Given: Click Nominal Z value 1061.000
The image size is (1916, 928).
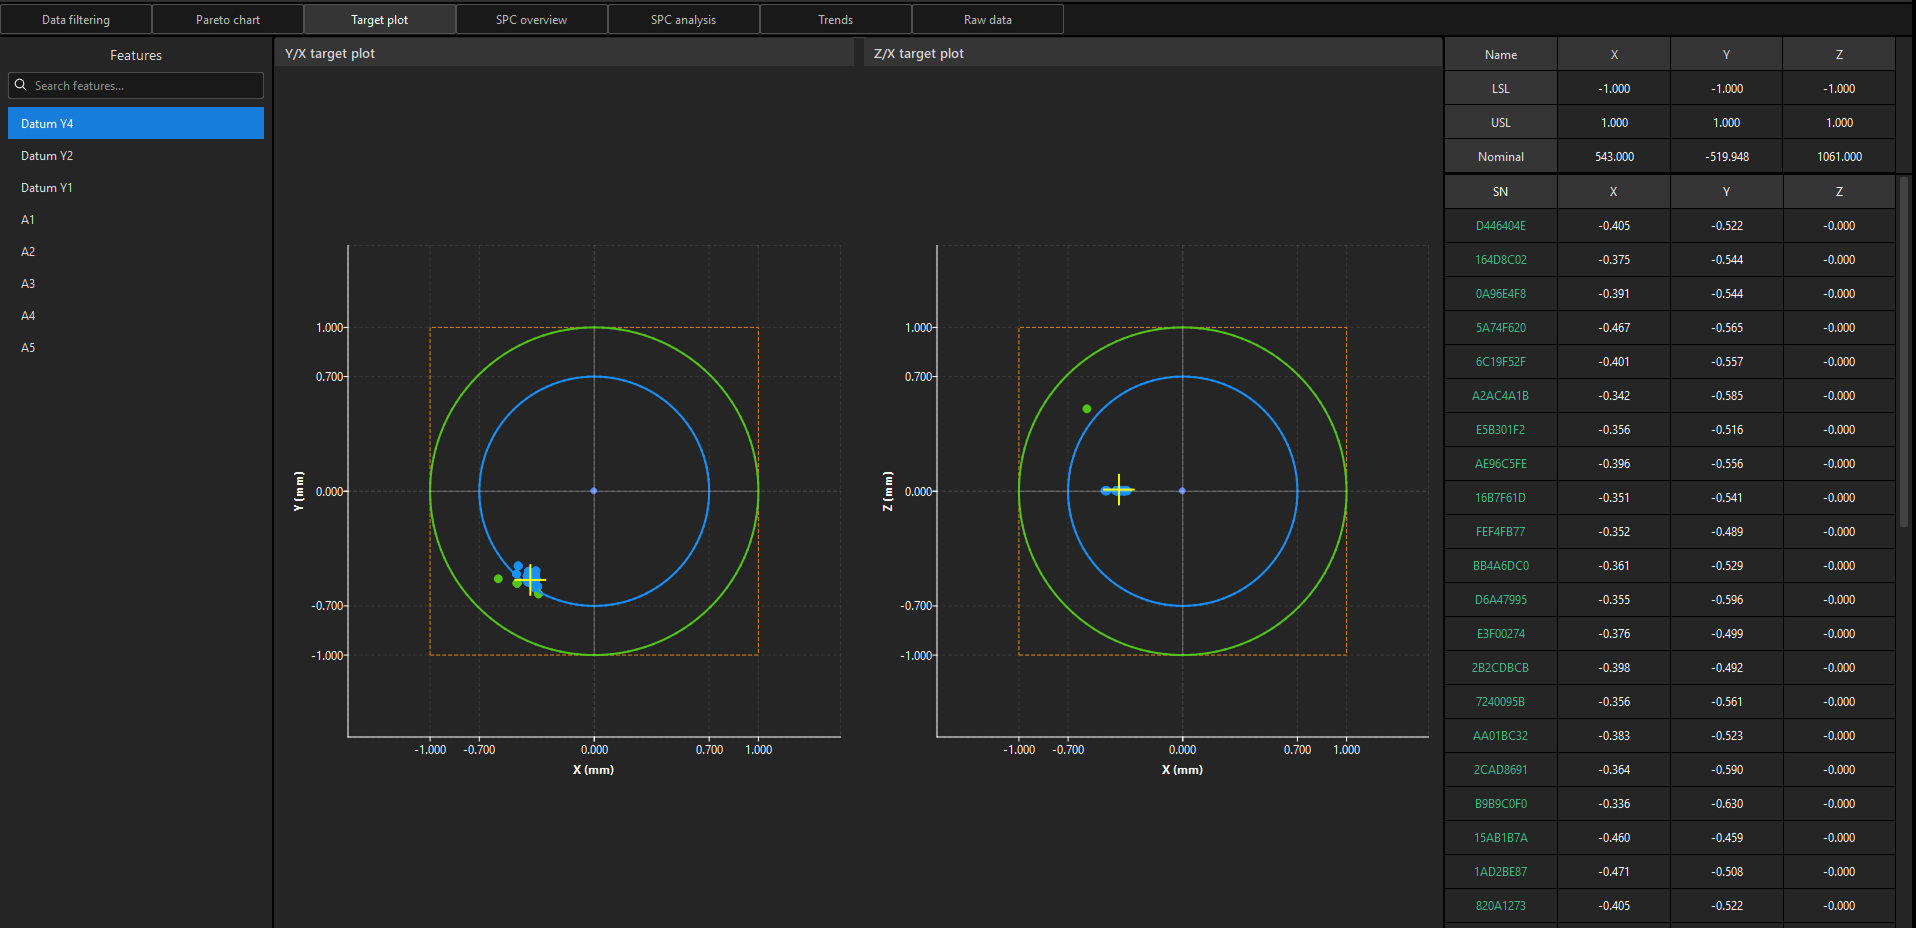Looking at the screenshot, I should pyautogui.click(x=1839, y=157).
